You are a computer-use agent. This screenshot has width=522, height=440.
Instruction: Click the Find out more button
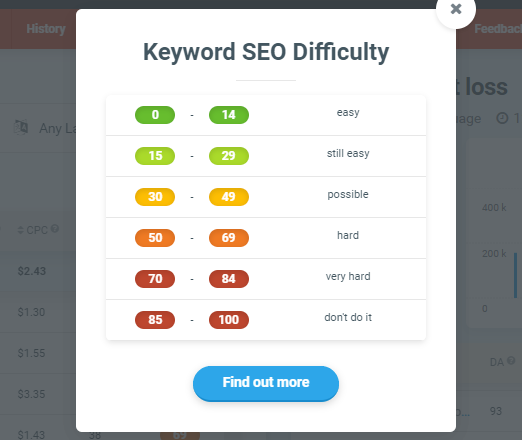click(266, 383)
